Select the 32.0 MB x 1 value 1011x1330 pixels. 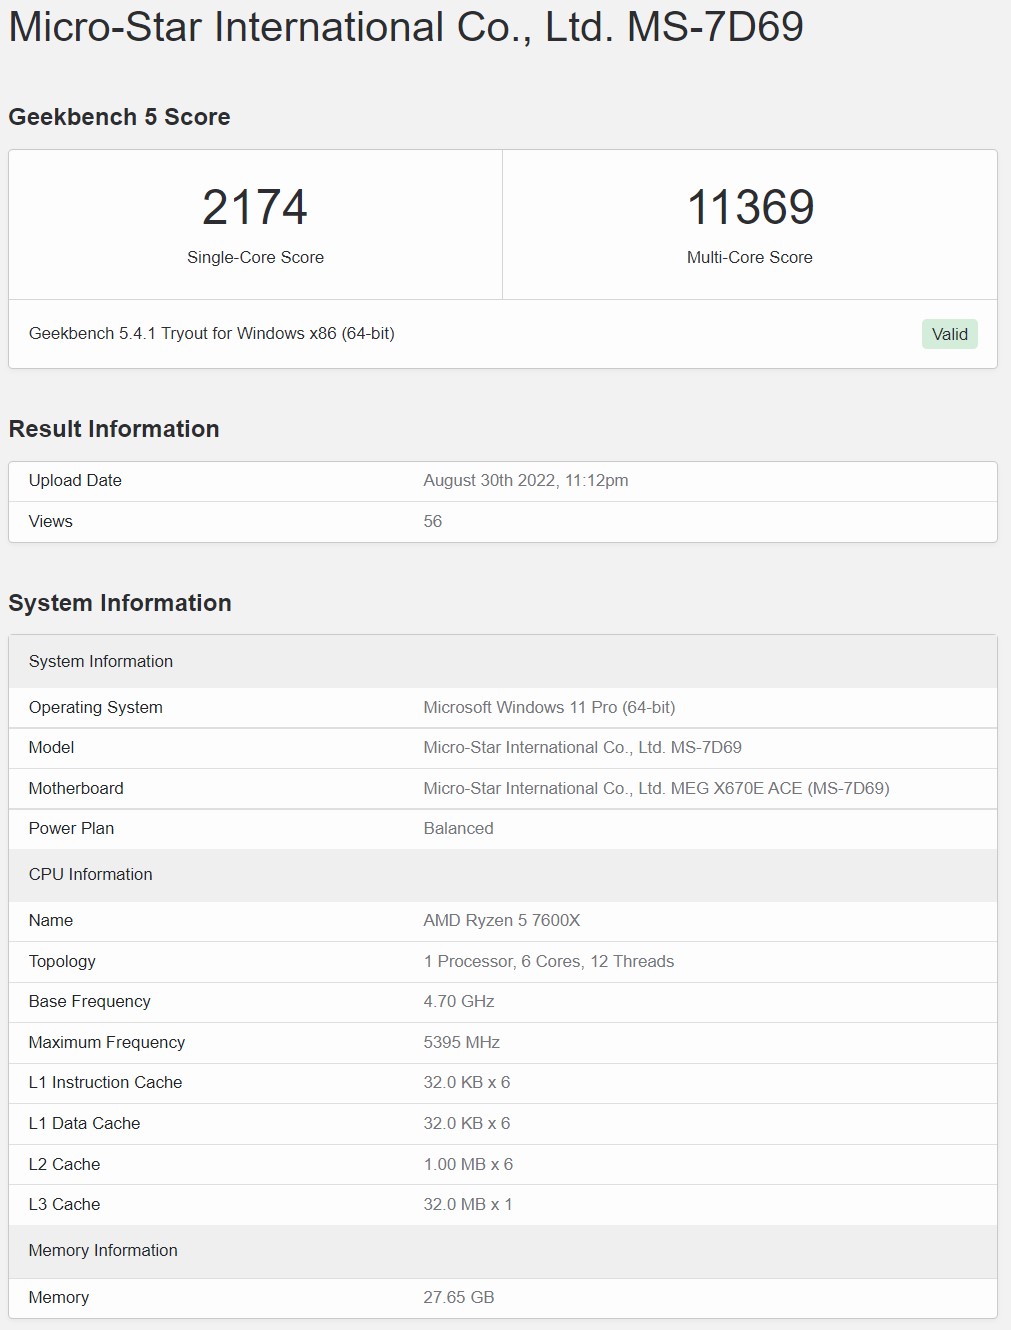468,1204
